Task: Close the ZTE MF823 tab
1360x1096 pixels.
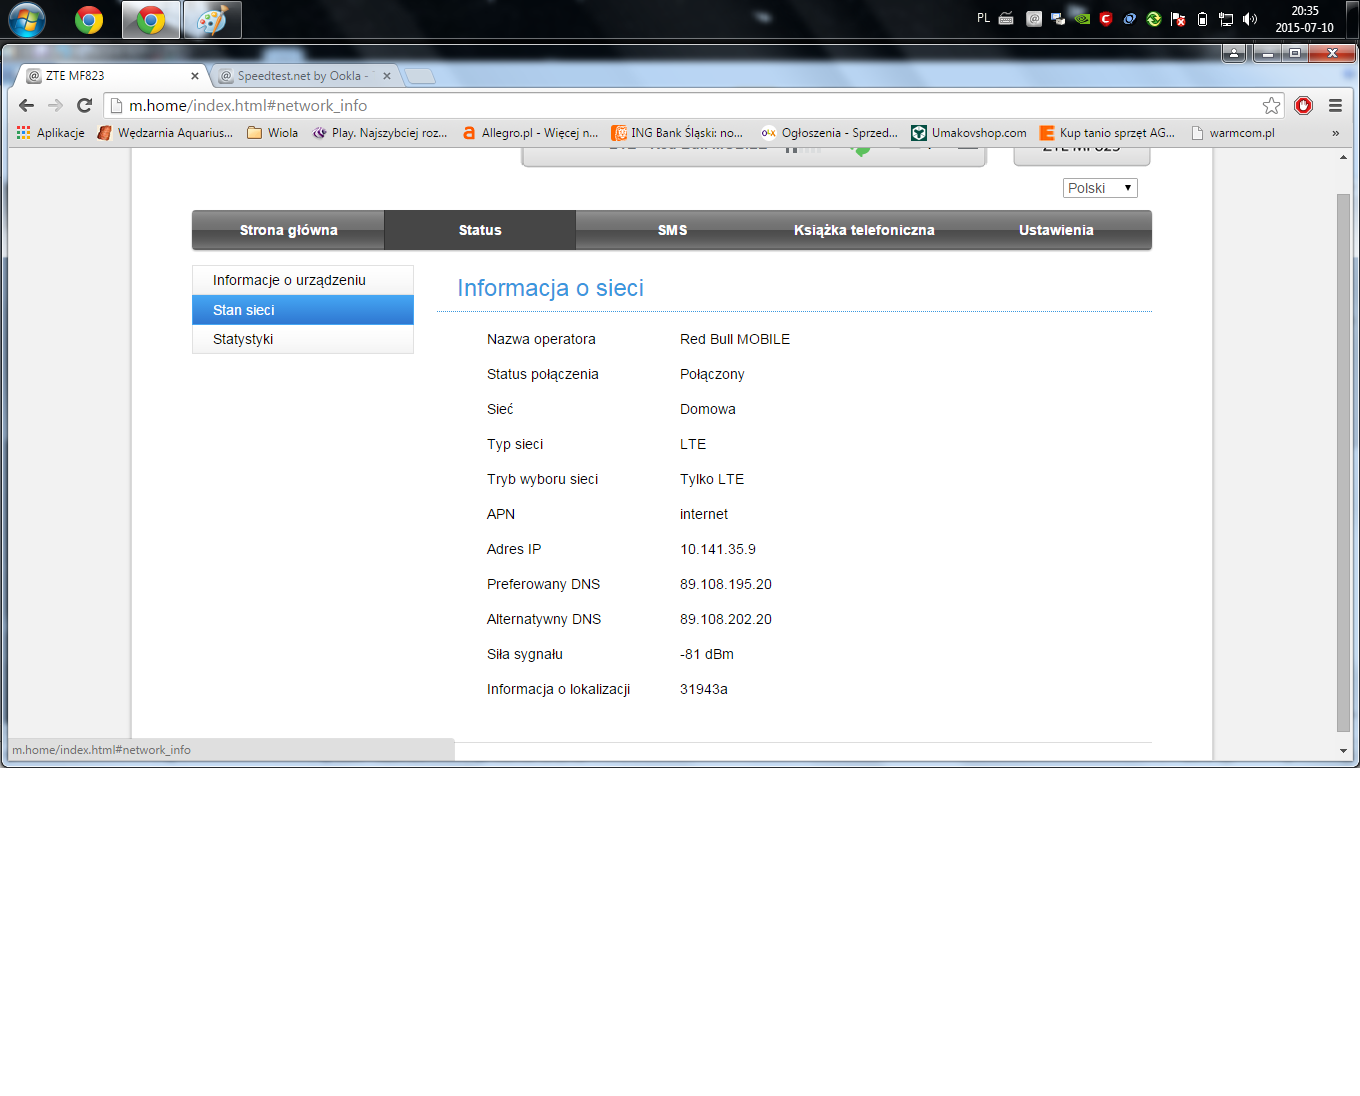Action: (x=195, y=76)
